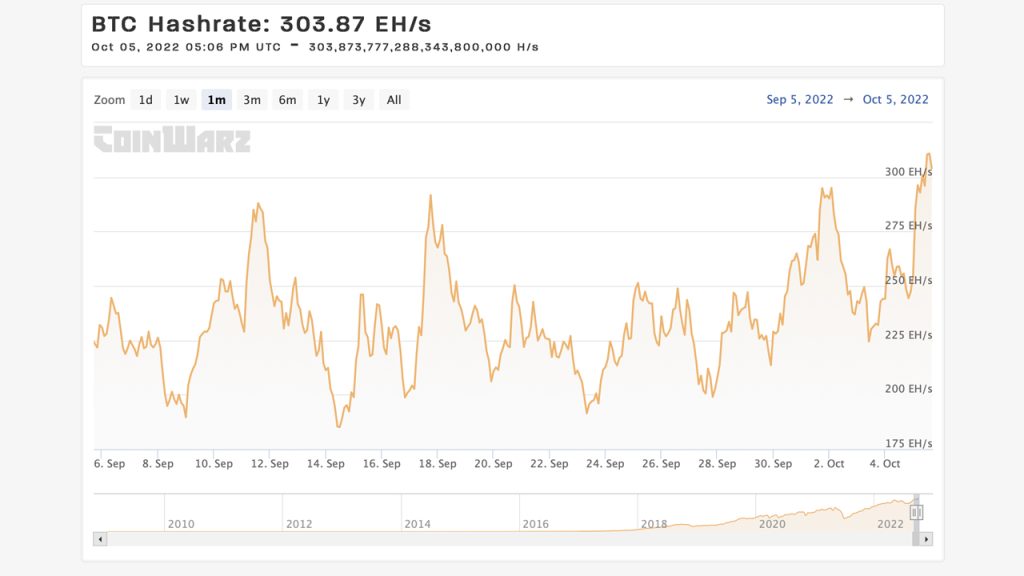Set zoom range to 6m
The width and height of the screenshot is (1024, 576).
point(287,100)
